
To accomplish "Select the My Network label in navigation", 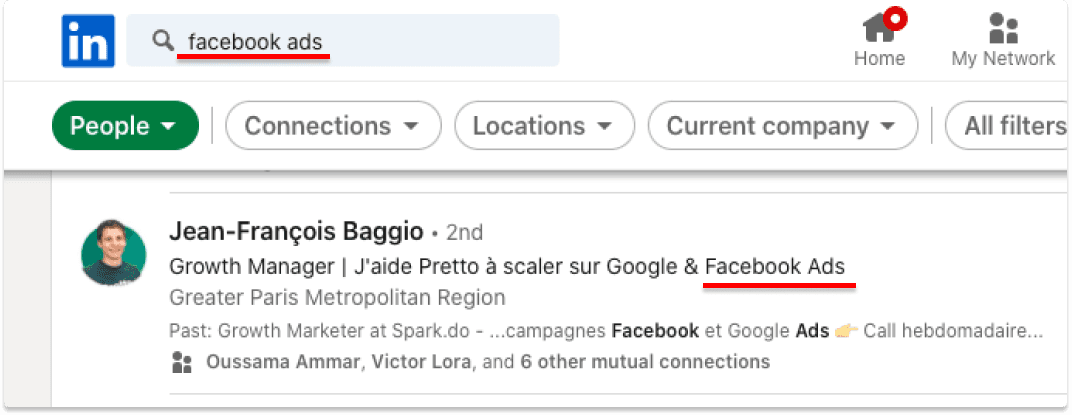I will [1003, 59].
